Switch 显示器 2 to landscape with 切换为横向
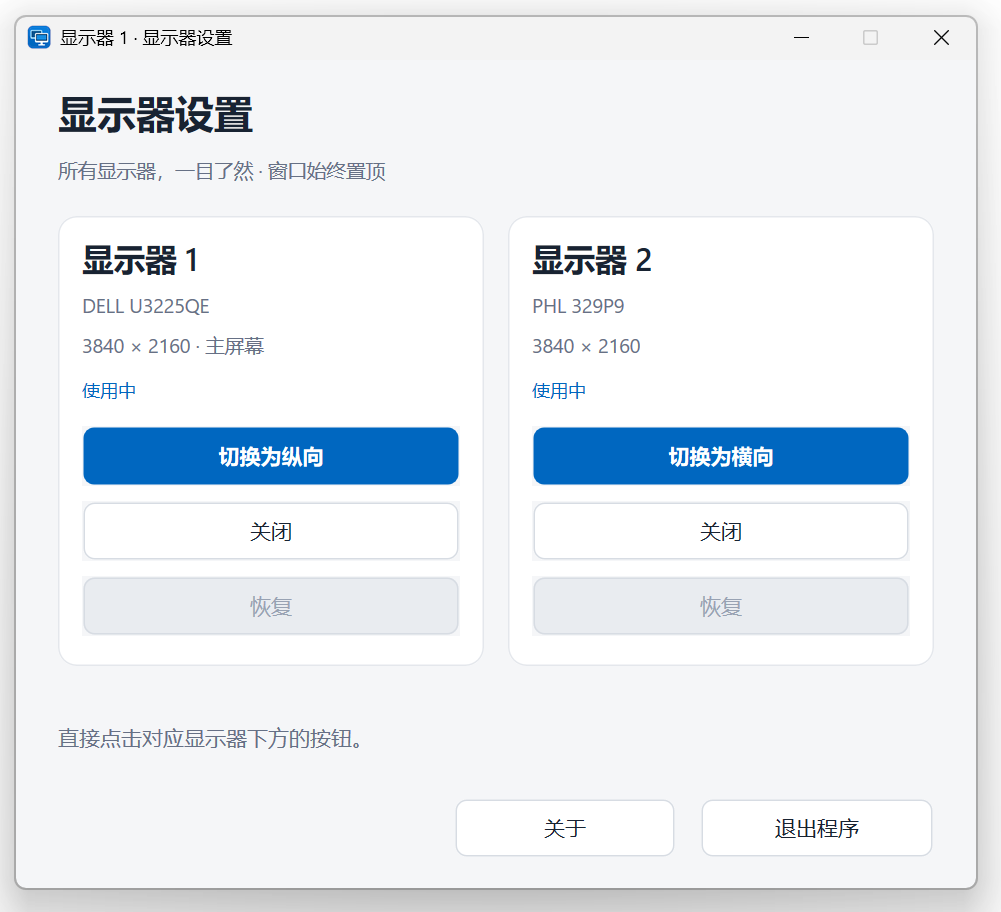The width and height of the screenshot is (1001, 912). coord(721,456)
